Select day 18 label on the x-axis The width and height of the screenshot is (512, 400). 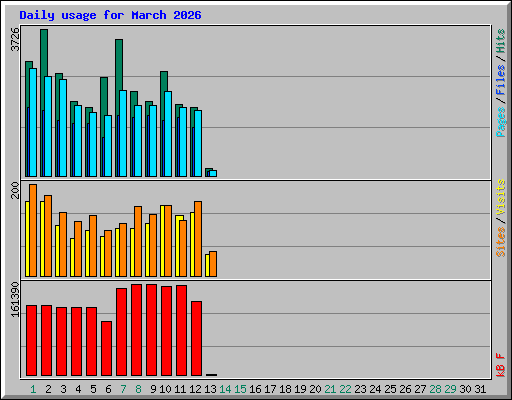click(285, 389)
